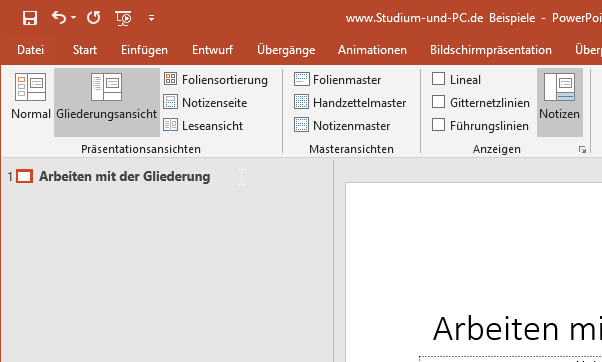
Task: Switch to Leseansicht reading view
Action: pyautogui.click(x=203, y=126)
